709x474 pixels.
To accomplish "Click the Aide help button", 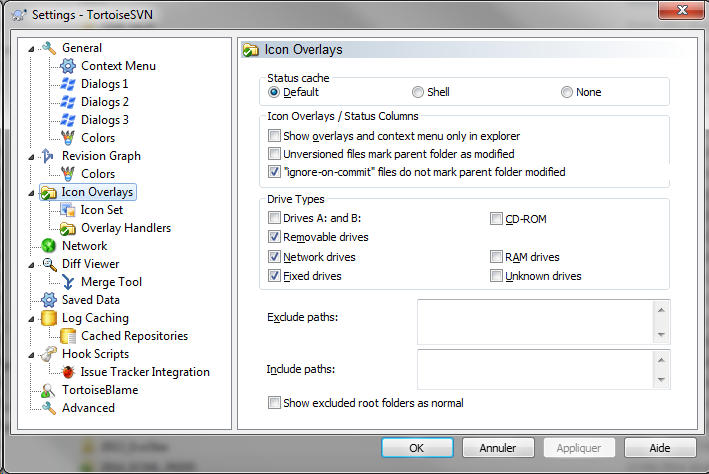I will pyautogui.click(x=660, y=447).
